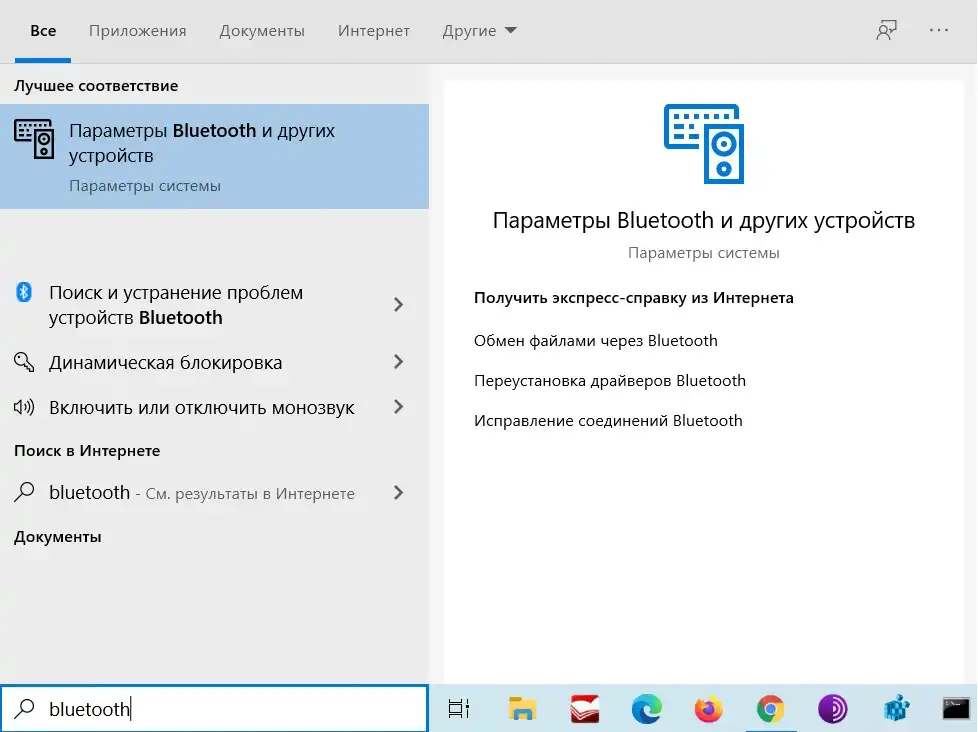
Task: Open Task View icon on taskbar
Action: (458, 708)
